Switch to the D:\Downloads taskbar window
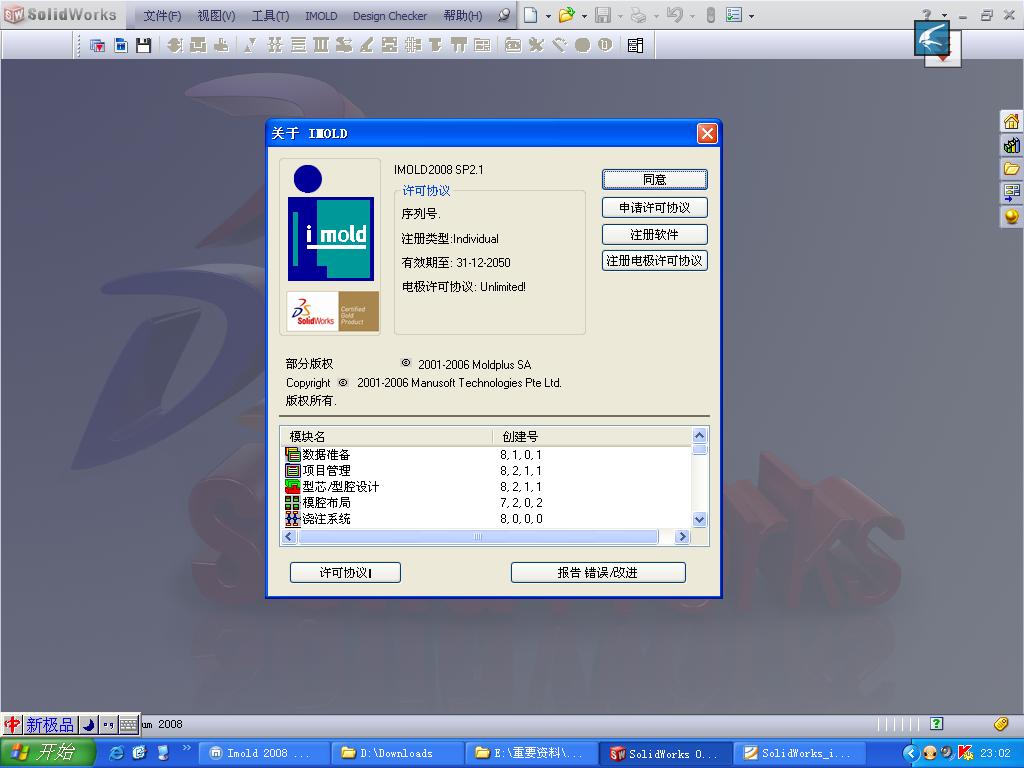 point(396,753)
